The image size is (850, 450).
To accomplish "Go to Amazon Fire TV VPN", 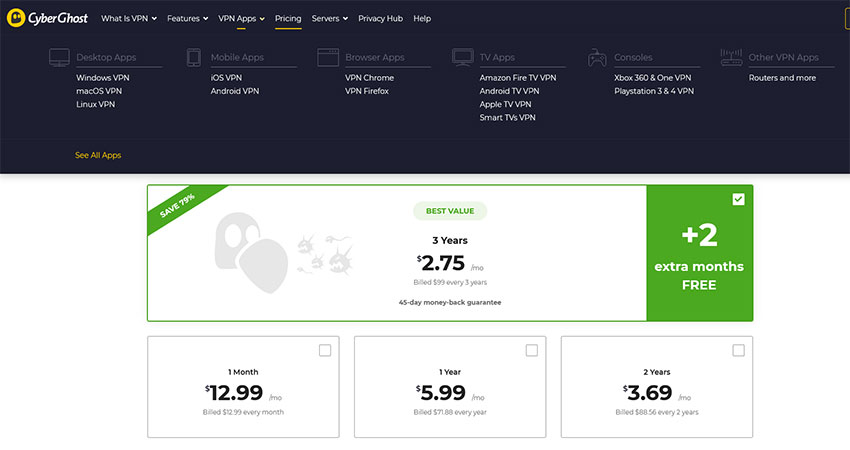I will (518, 78).
